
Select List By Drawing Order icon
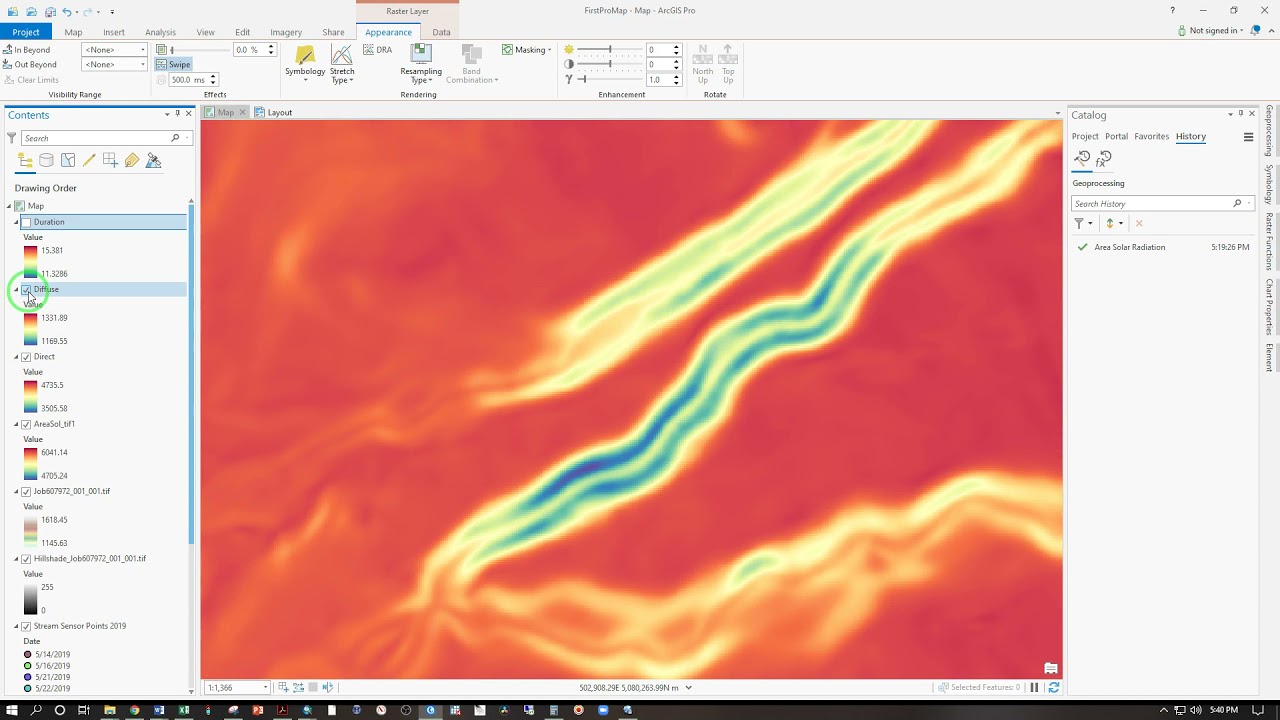point(26,160)
